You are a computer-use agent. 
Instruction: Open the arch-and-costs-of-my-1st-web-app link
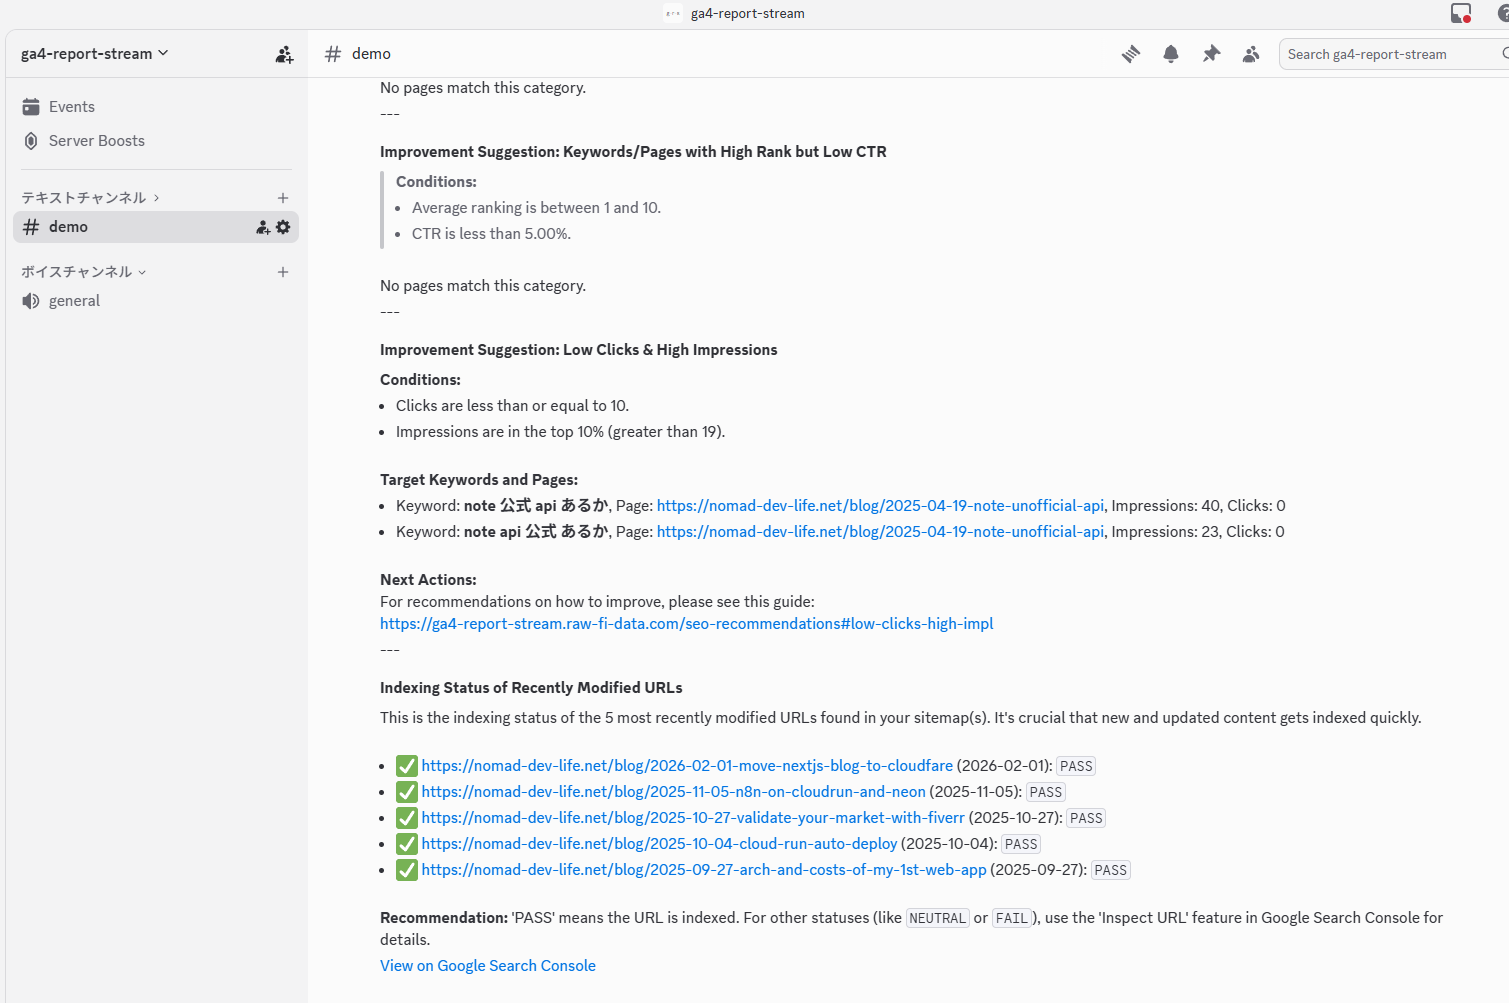(x=704, y=870)
